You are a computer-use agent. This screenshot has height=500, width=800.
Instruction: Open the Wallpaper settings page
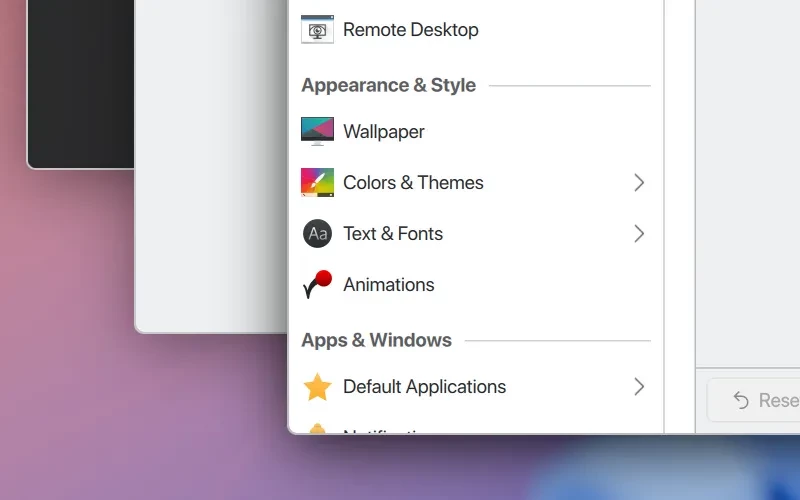384,132
